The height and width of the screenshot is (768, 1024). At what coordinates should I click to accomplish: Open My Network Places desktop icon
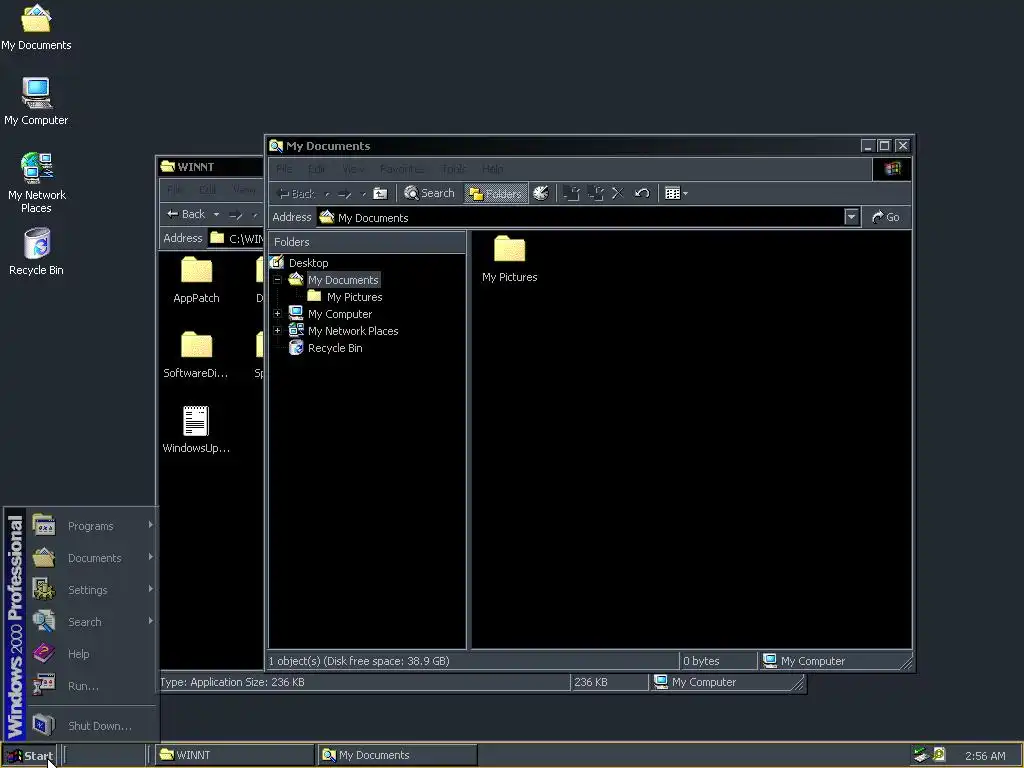click(37, 183)
